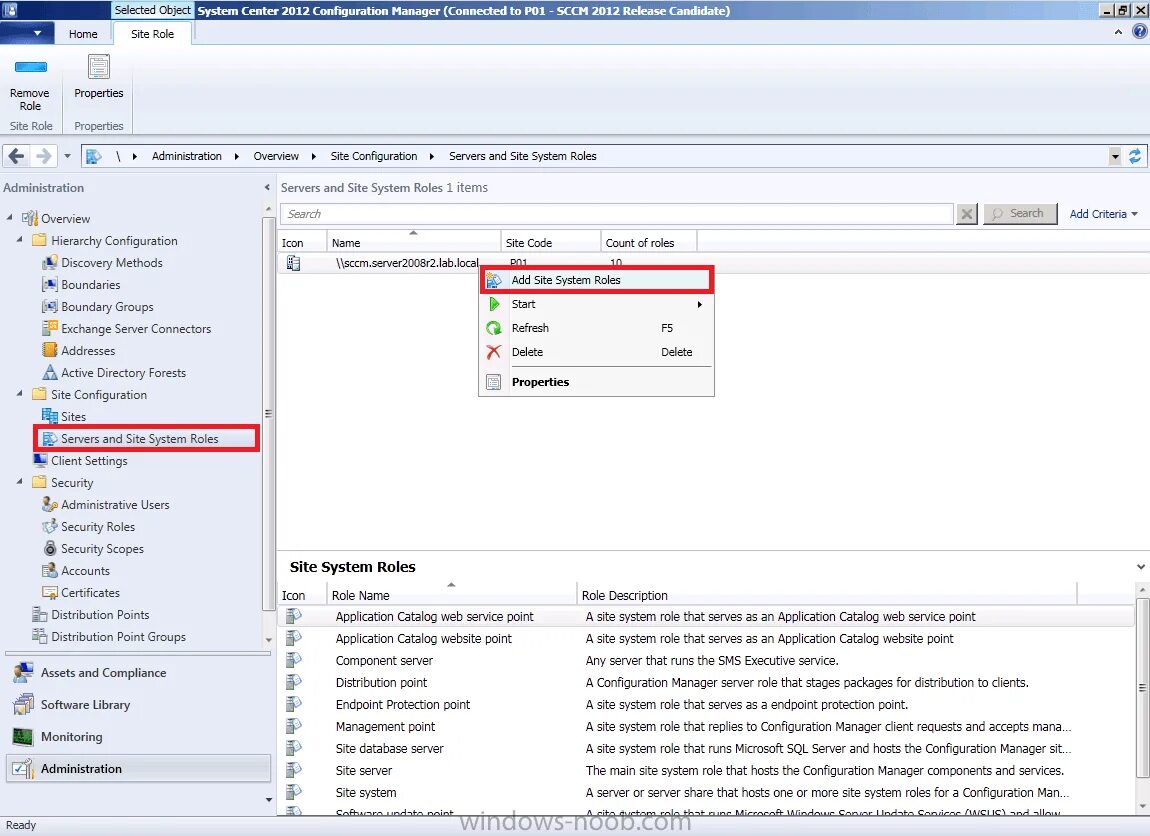Select the Boundary Groups icon
Screen dimensions: 1150x836
(49, 307)
